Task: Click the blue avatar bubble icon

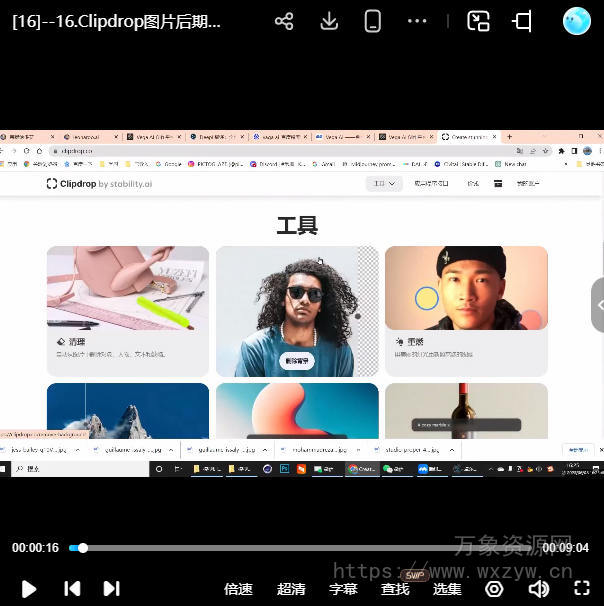Action: [x=577, y=21]
